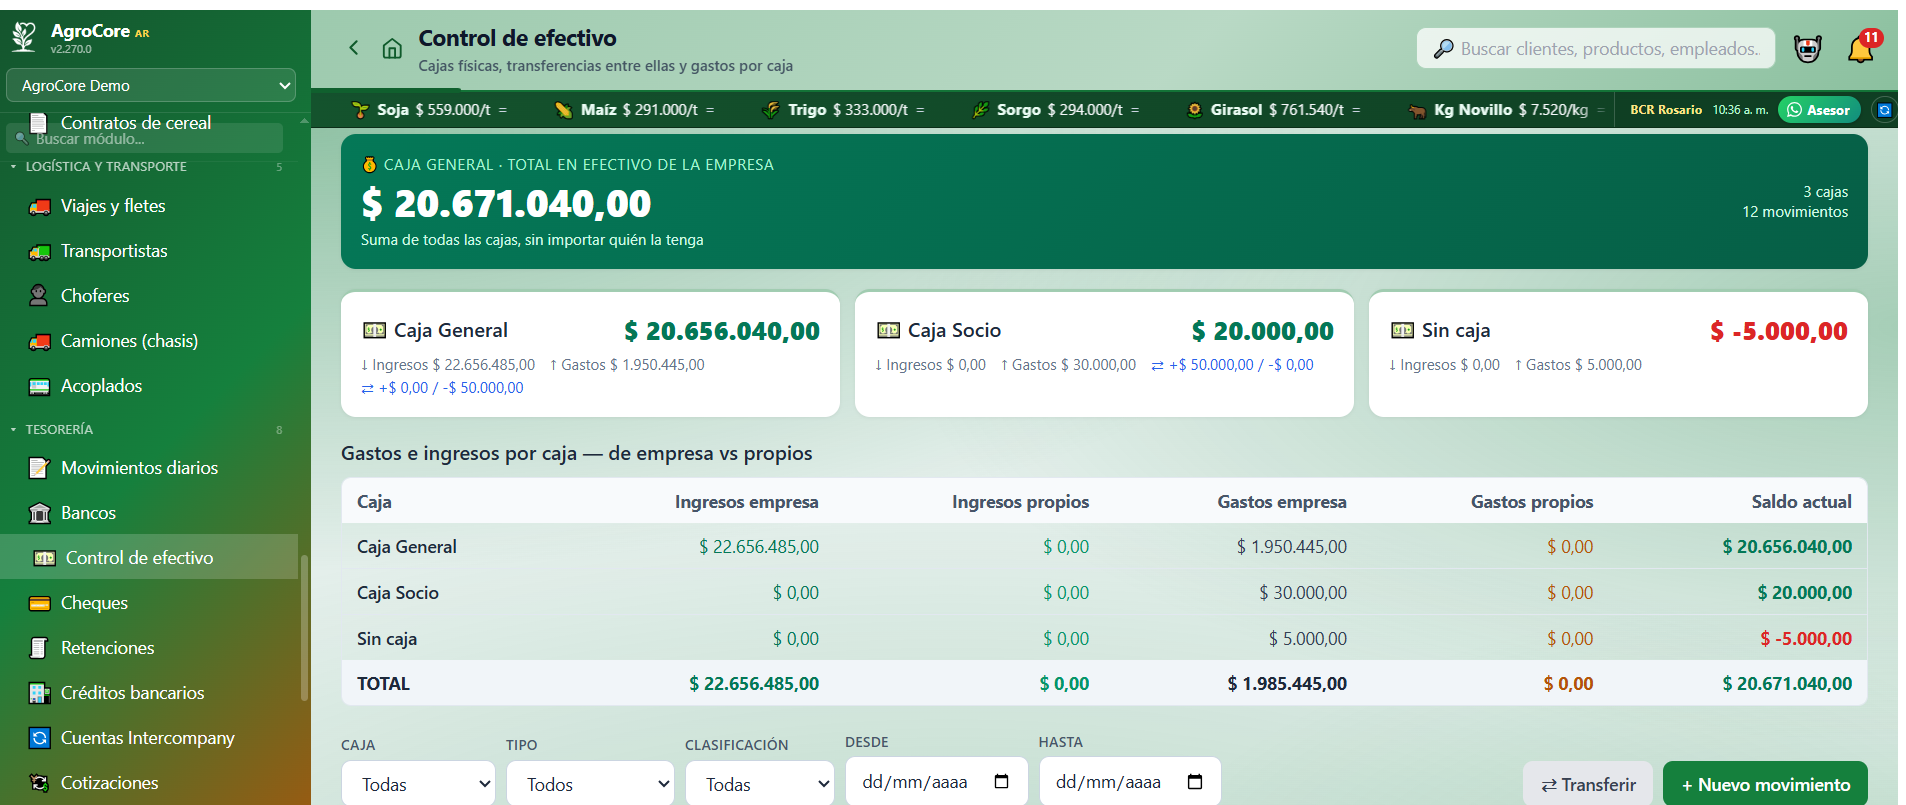Image resolution: width=1906 pixels, height=805 pixels.
Task: Open the CLASIFICACIÓN filter dropdown
Action: point(760,784)
